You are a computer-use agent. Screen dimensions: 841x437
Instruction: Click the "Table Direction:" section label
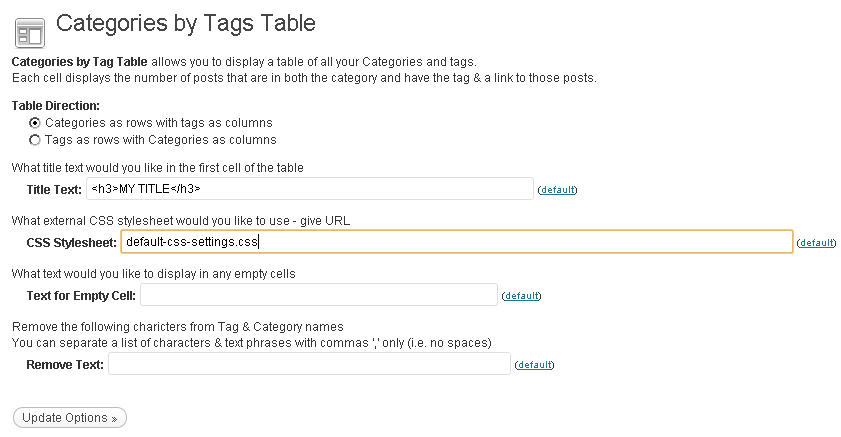tap(56, 106)
